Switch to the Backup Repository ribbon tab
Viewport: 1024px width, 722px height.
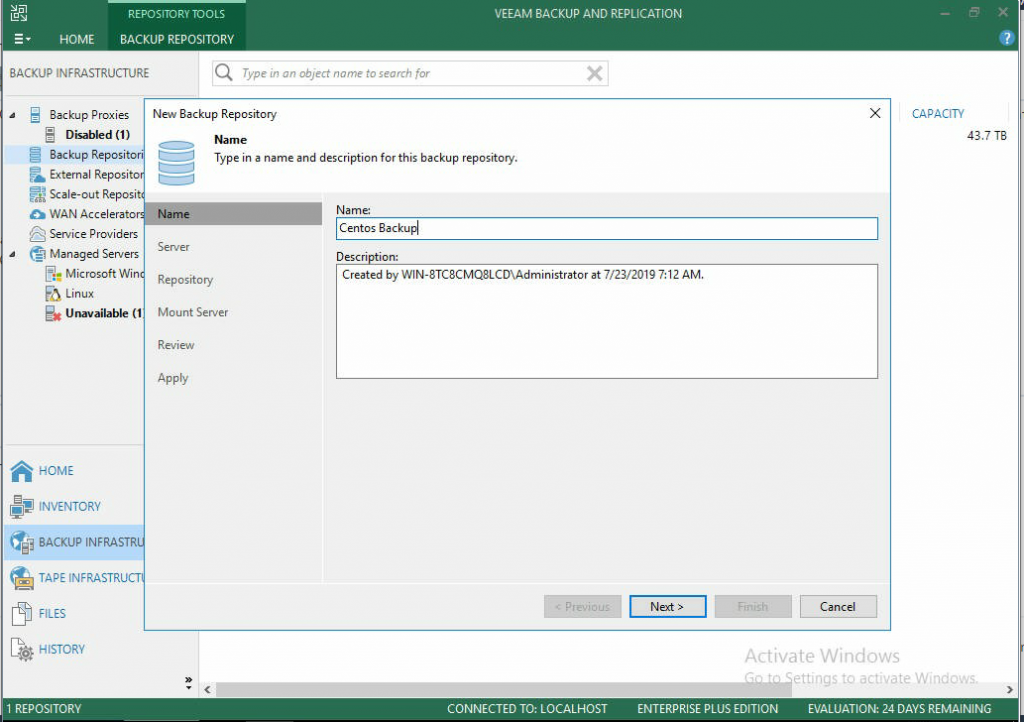click(177, 39)
